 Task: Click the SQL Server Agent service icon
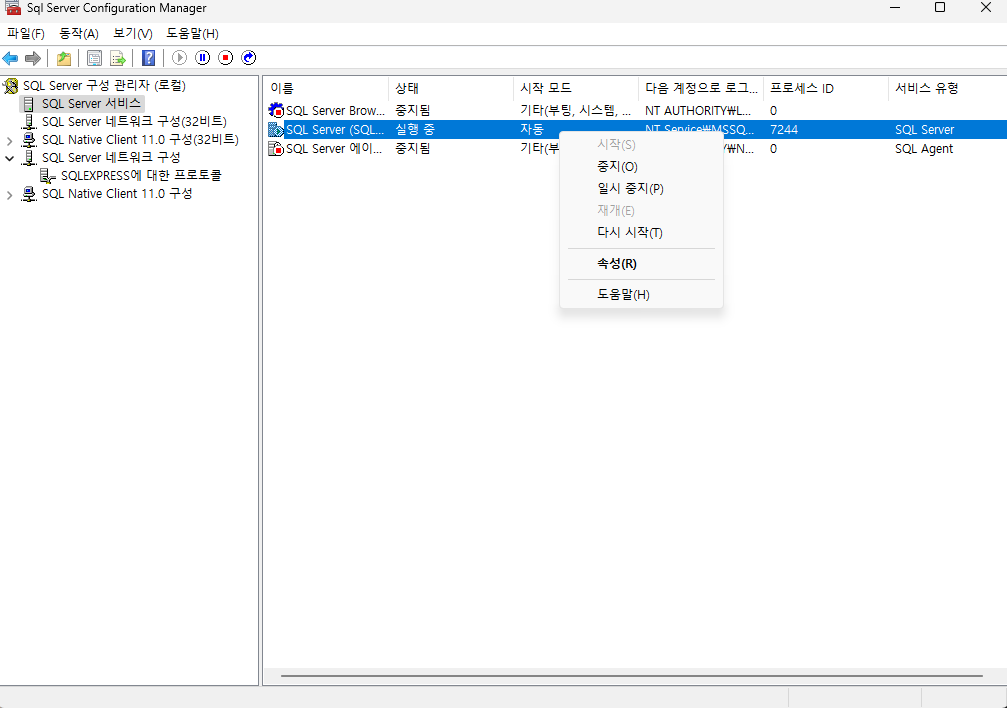(276, 149)
